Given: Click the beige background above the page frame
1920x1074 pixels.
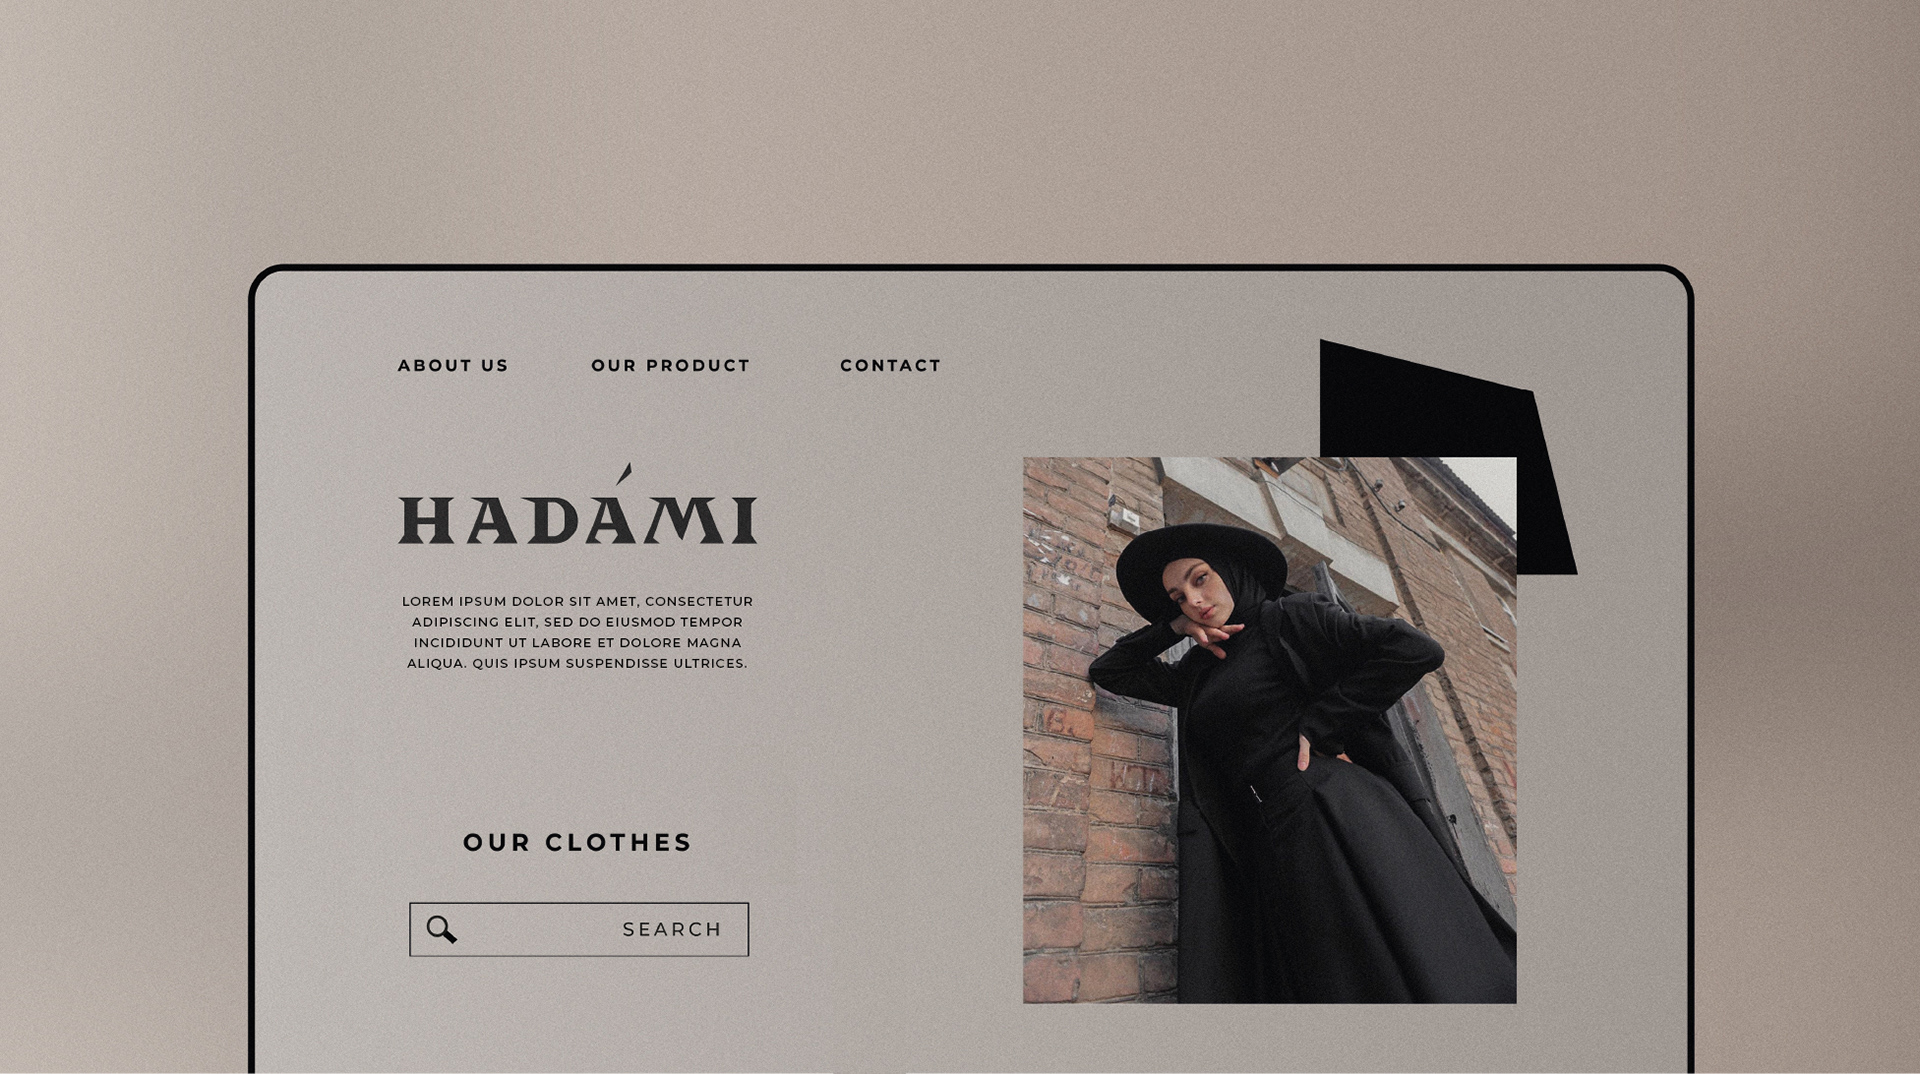Looking at the screenshot, I should [x=960, y=130].
